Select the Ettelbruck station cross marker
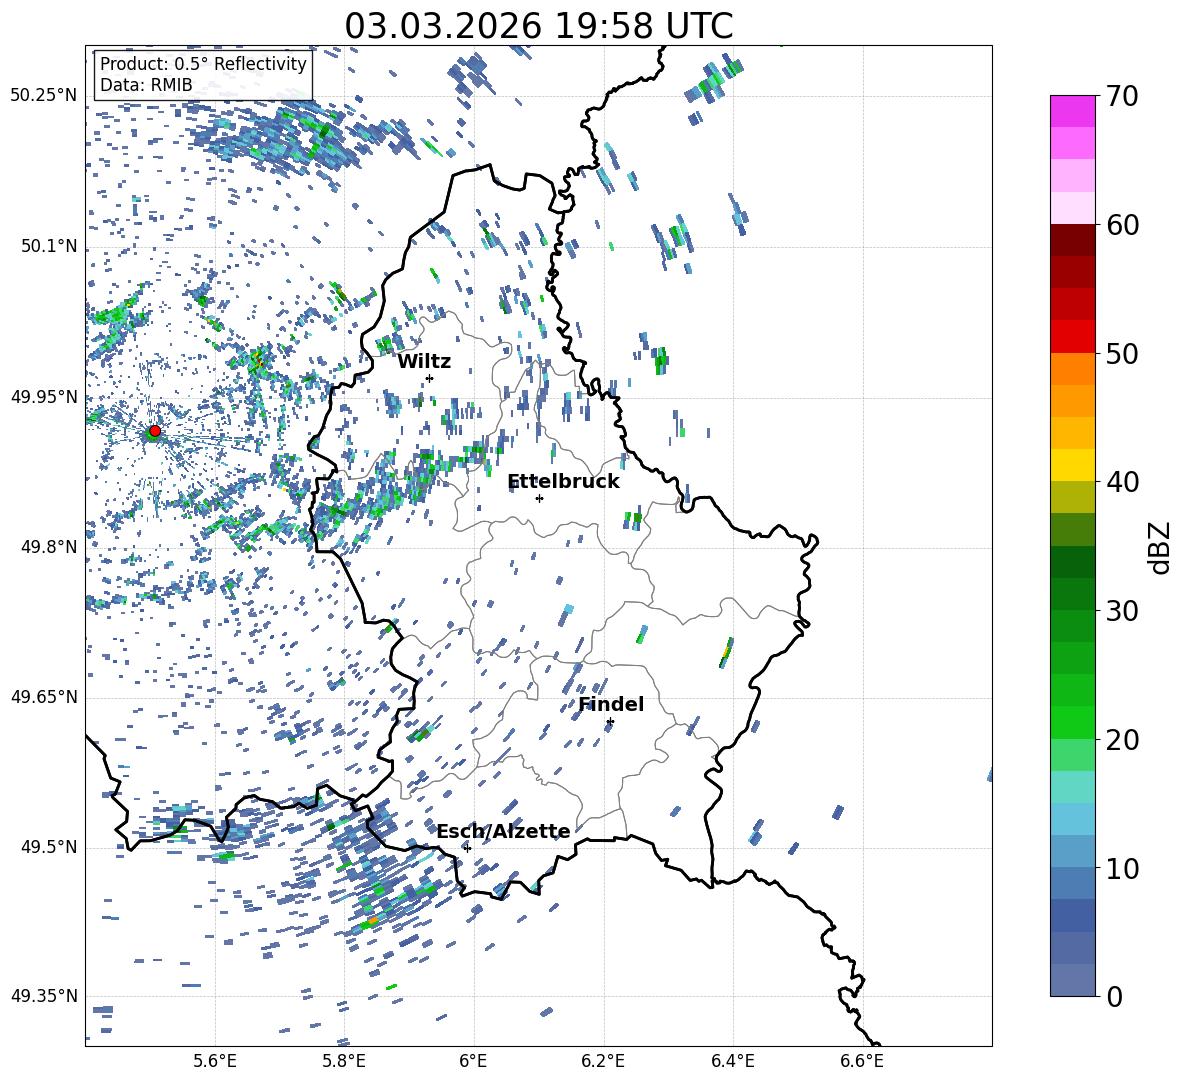 click(x=539, y=498)
